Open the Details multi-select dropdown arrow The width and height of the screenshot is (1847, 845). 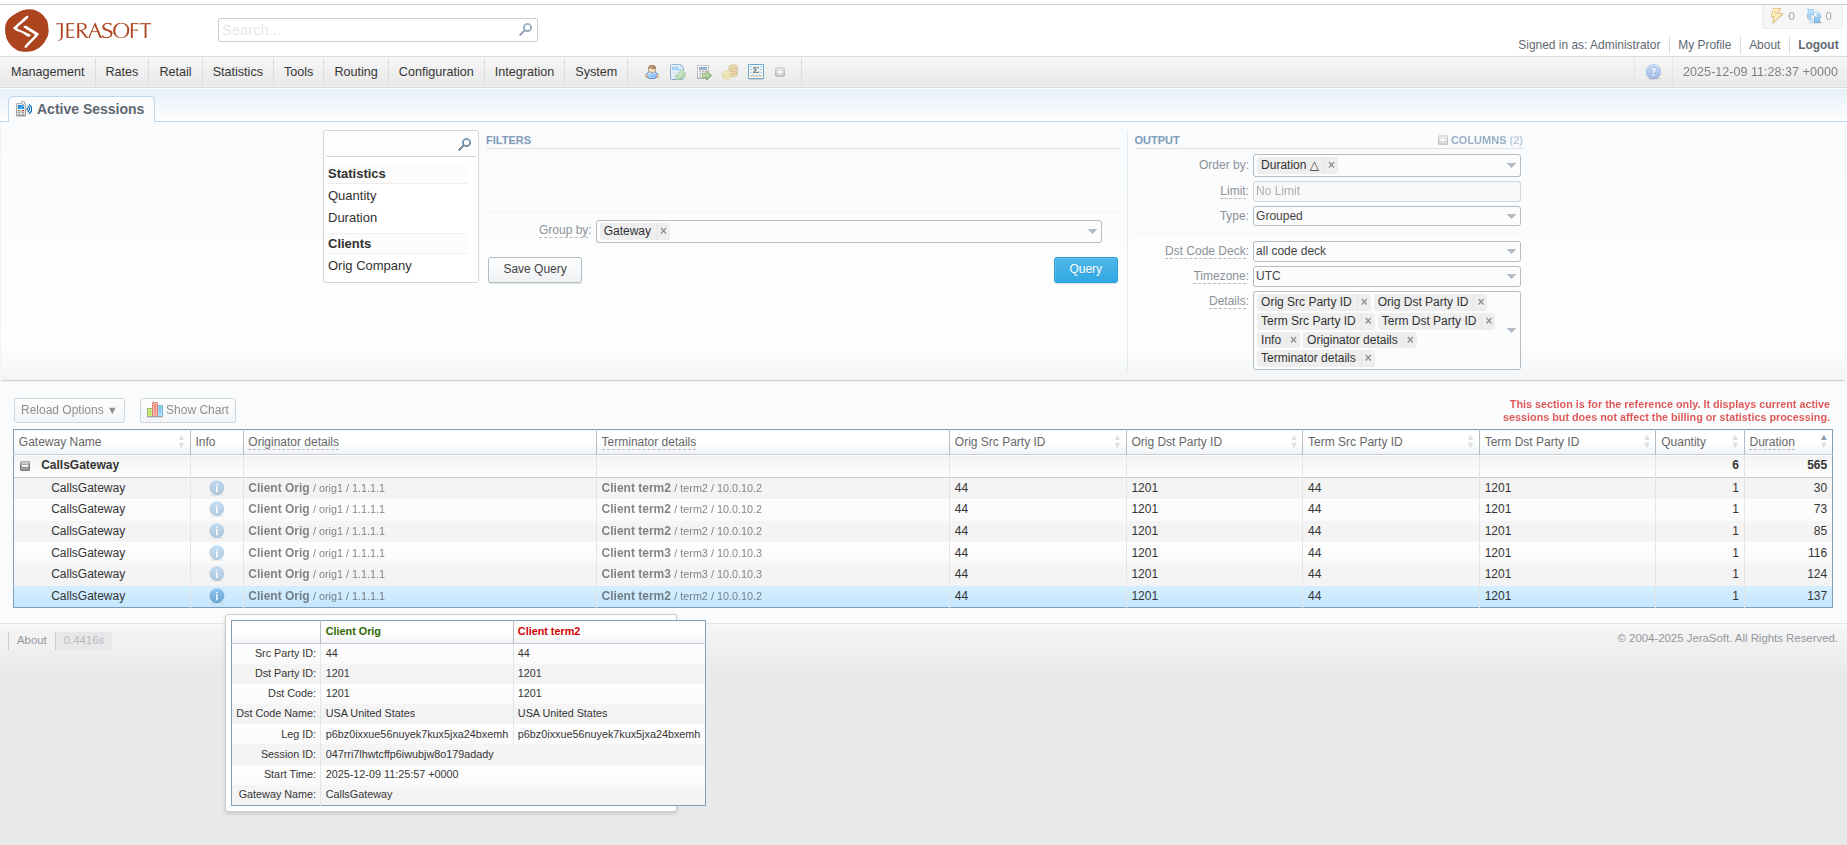click(1511, 330)
